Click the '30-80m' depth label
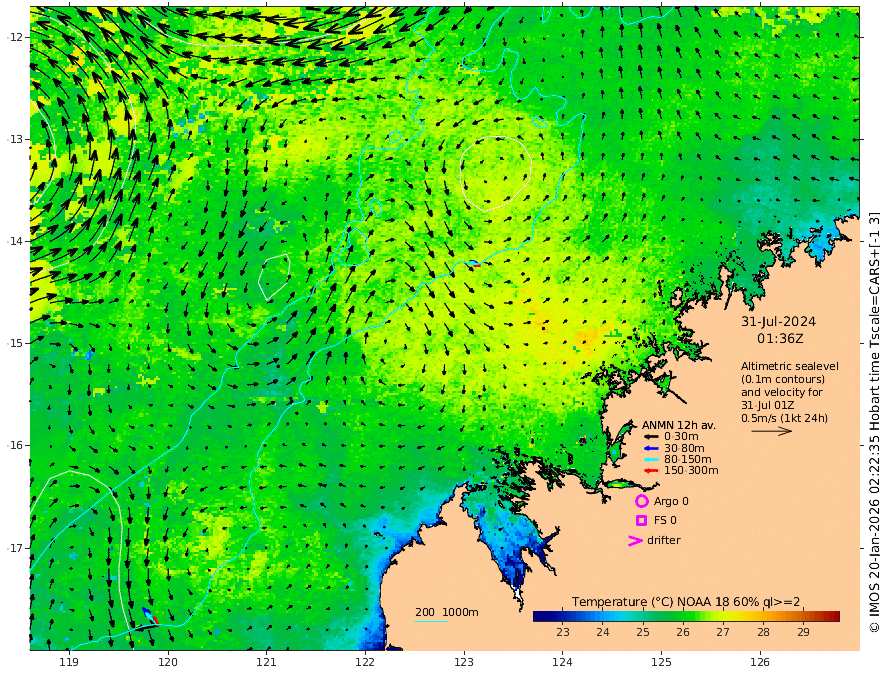 pos(684,448)
